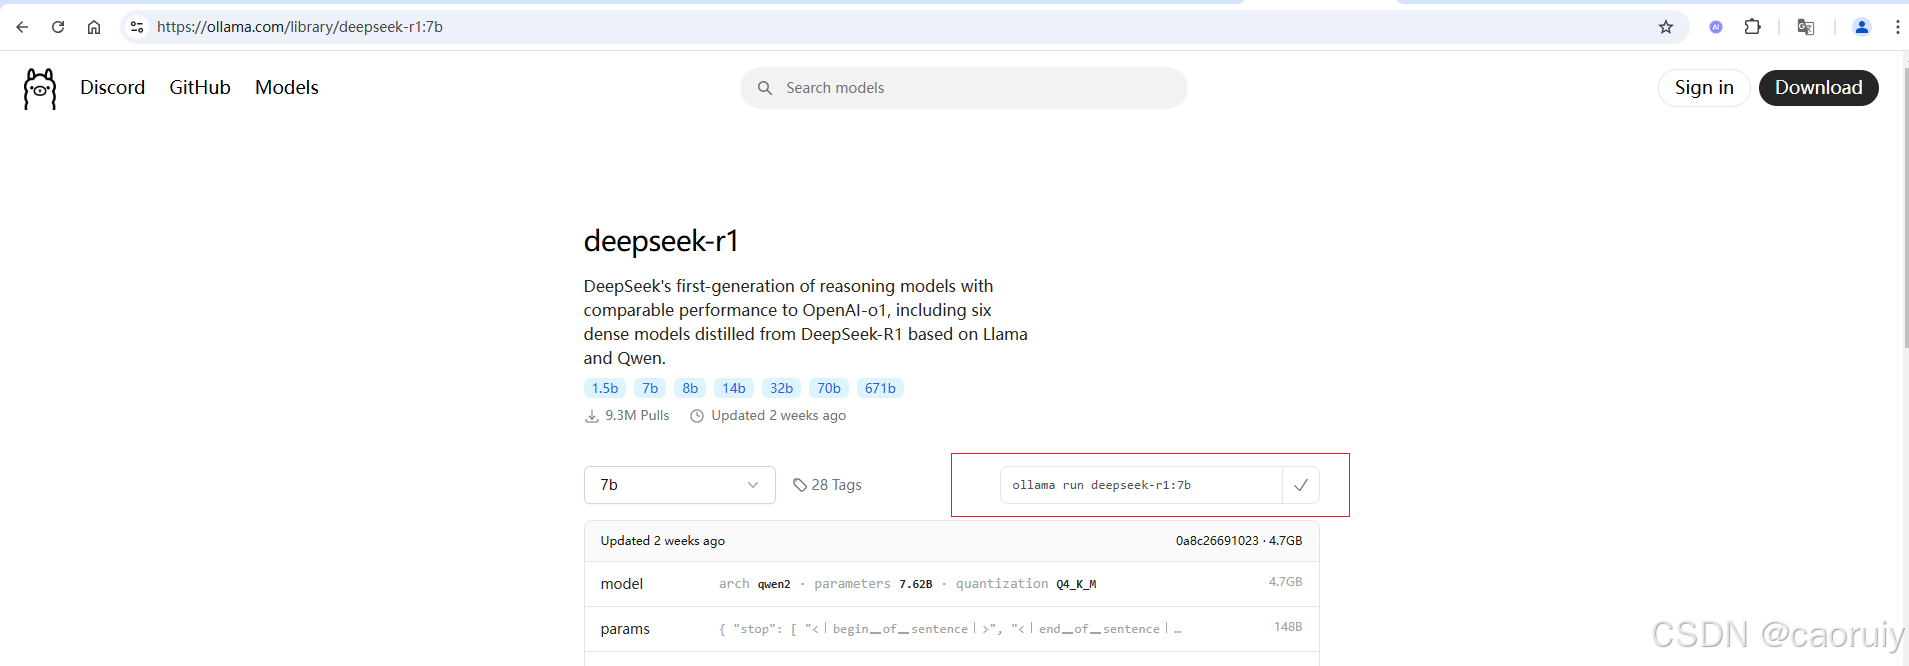This screenshot has height=666, width=1909.
Task: Select the 7b size tag
Action: click(x=650, y=388)
